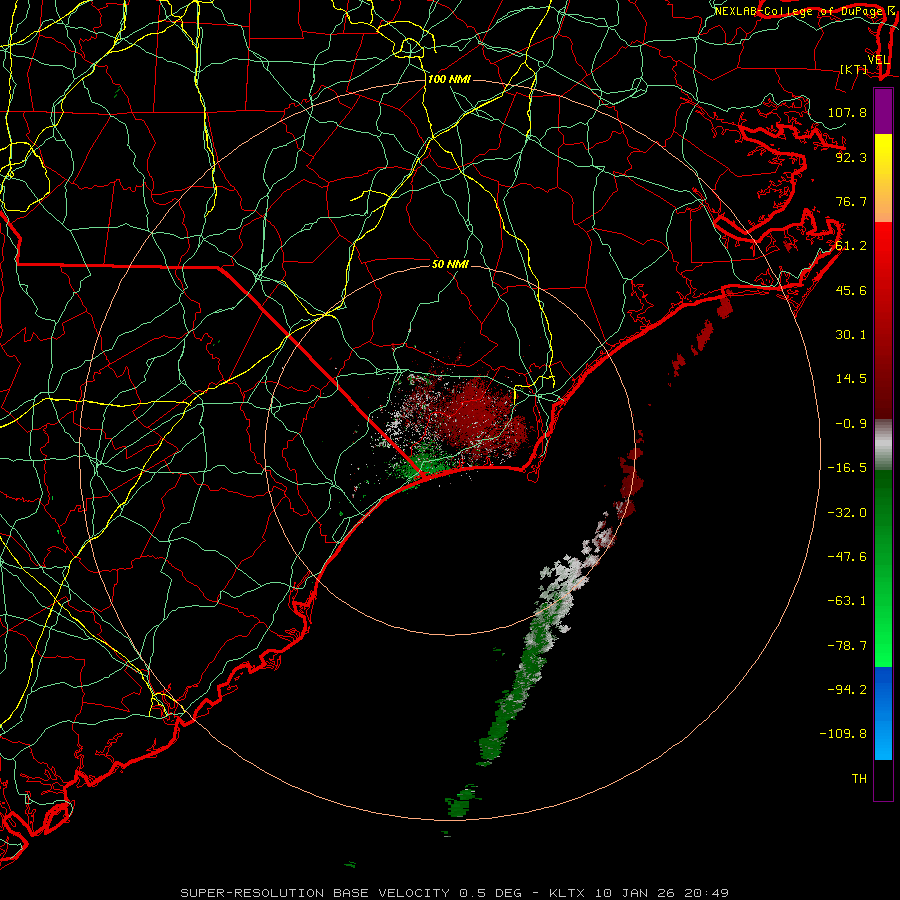Click the -63.1 legend value

click(x=847, y=601)
